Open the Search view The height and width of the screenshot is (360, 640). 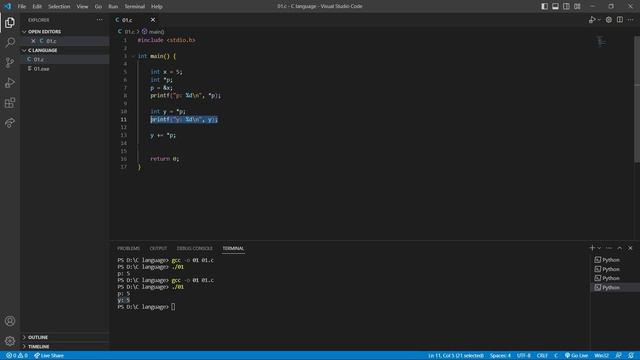pyautogui.click(x=10, y=42)
